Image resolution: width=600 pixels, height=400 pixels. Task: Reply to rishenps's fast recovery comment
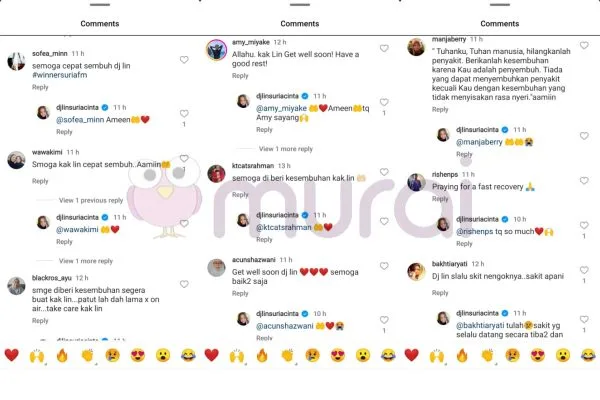point(440,199)
